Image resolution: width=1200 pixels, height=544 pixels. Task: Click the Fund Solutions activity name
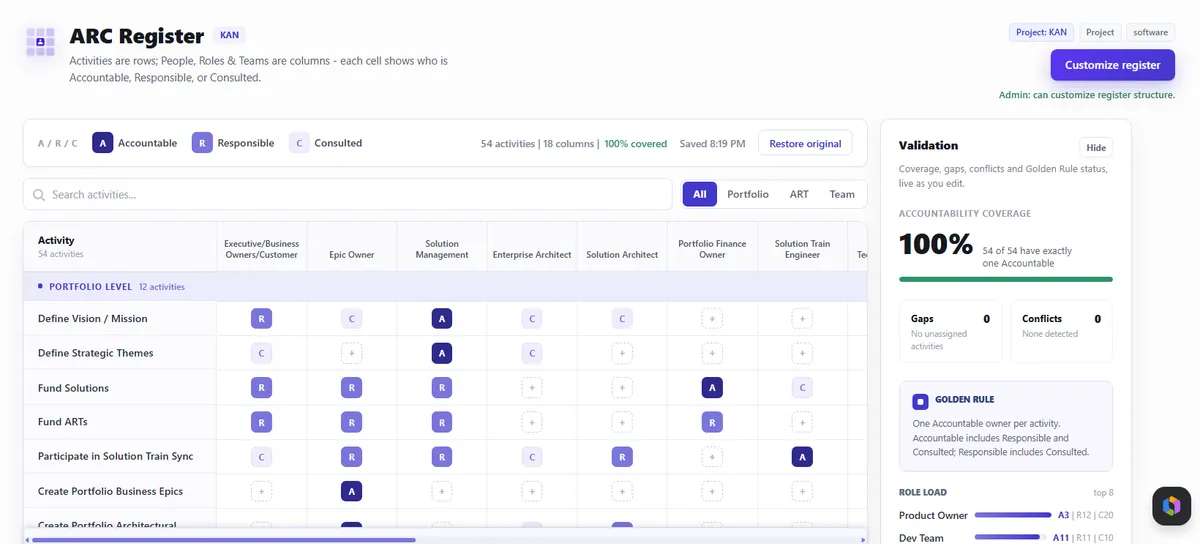tap(73, 388)
